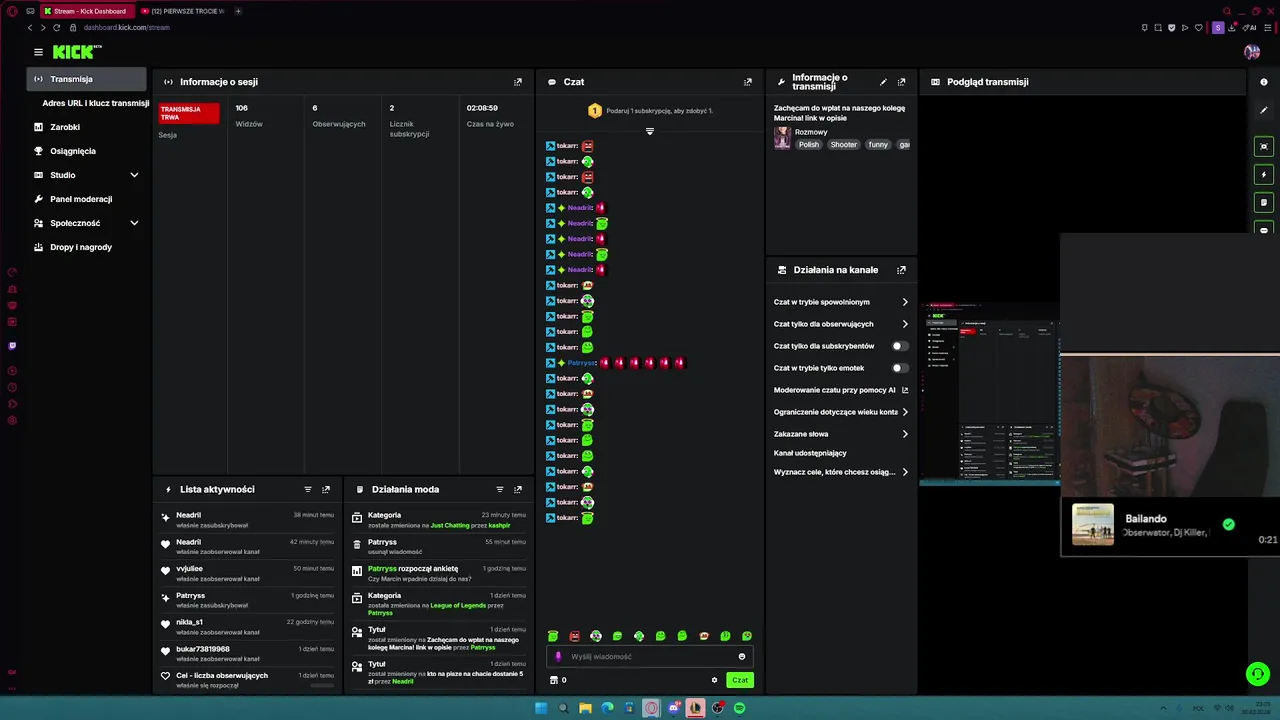Expand the Studio sidebar section

pyautogui.click(x=134, y=175)
